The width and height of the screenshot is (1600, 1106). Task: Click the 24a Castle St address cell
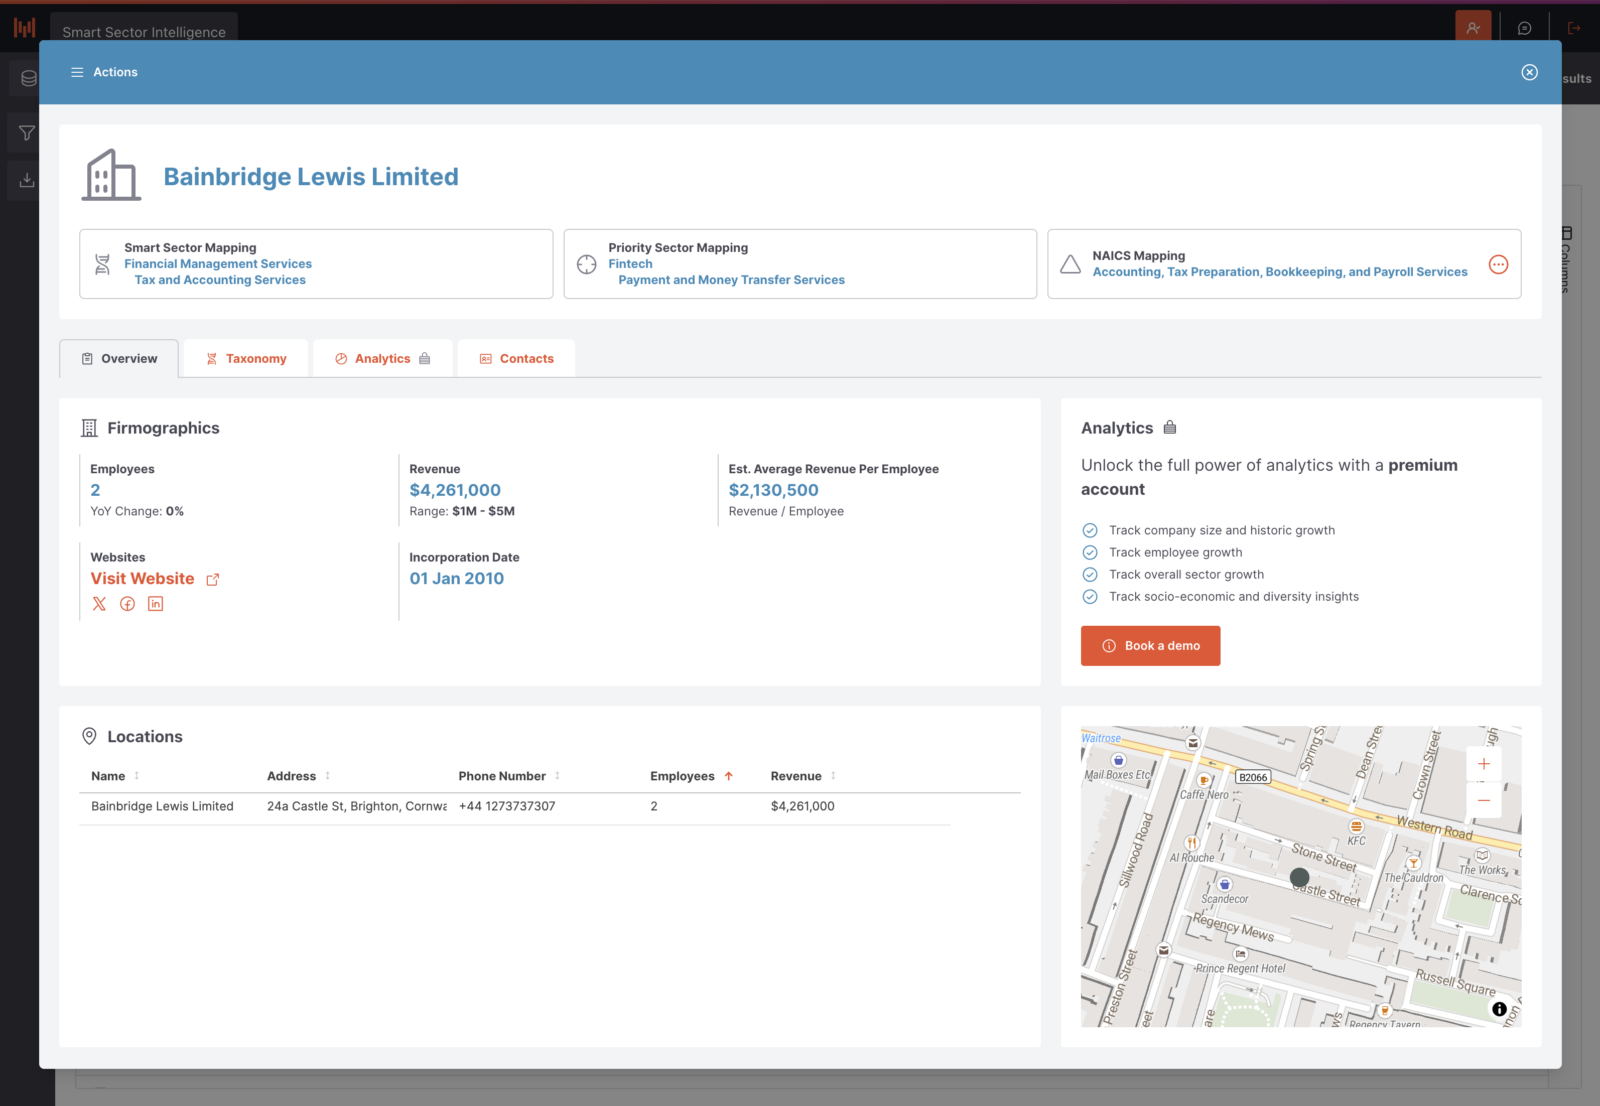pos(356,806)
